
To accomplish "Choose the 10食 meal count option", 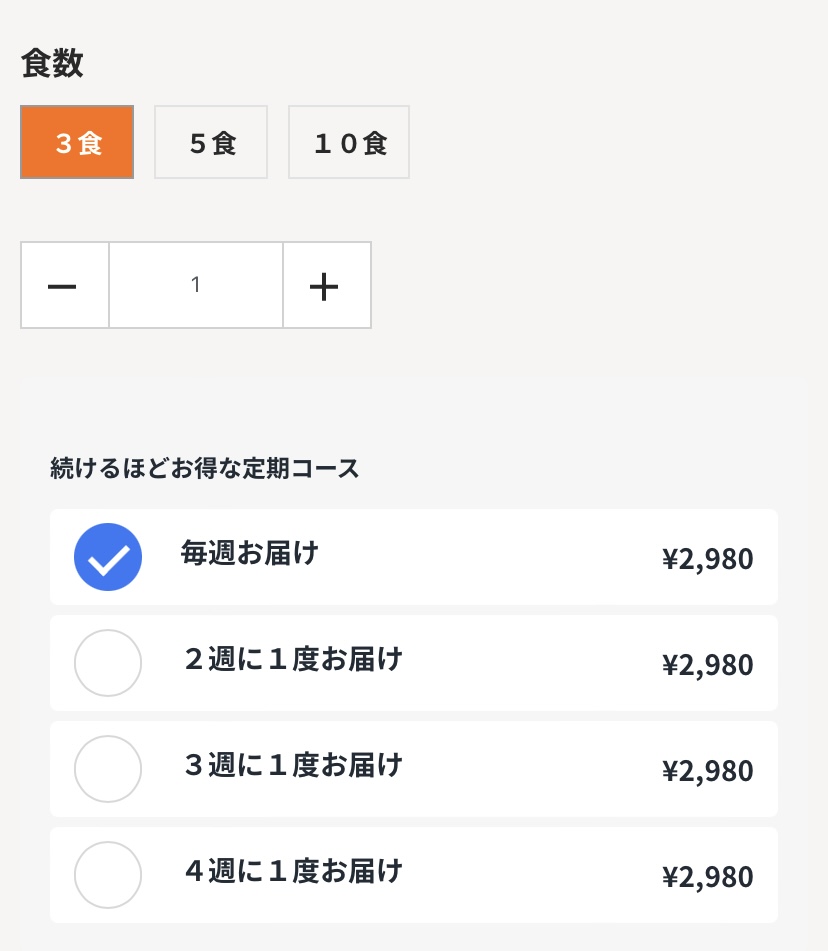I will pyautogui.click(x=349, y=142).
